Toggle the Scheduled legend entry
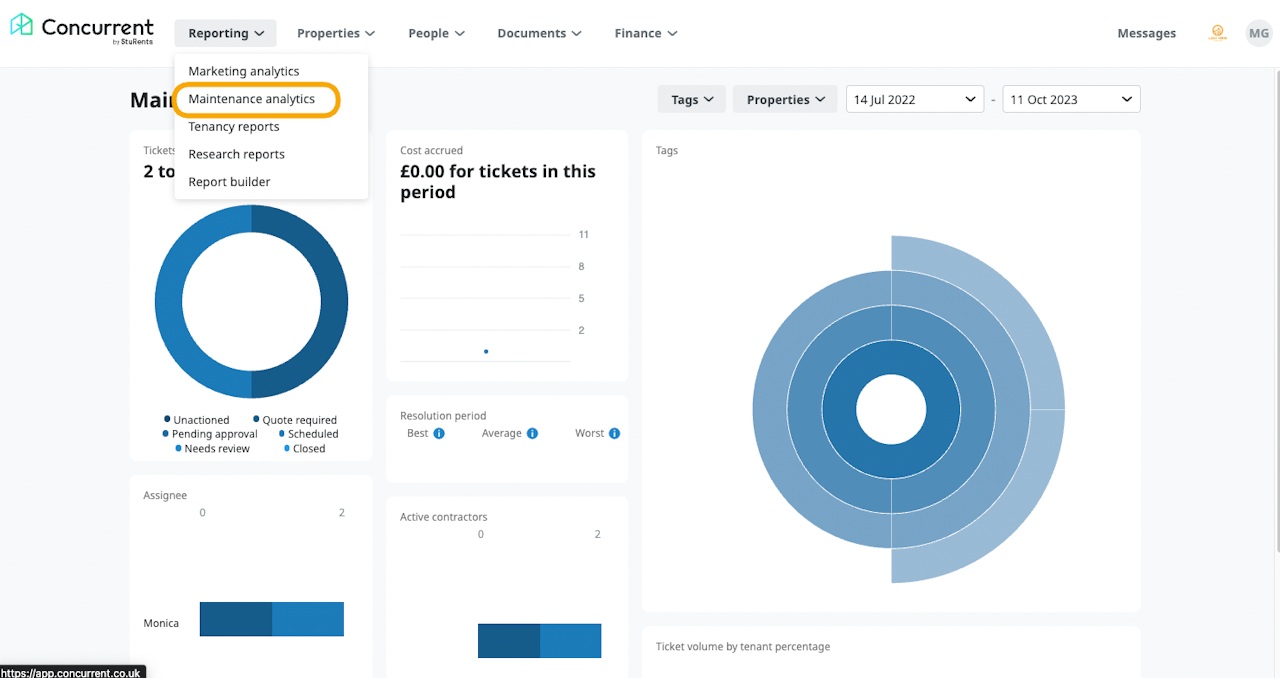 tap(308, 434)
